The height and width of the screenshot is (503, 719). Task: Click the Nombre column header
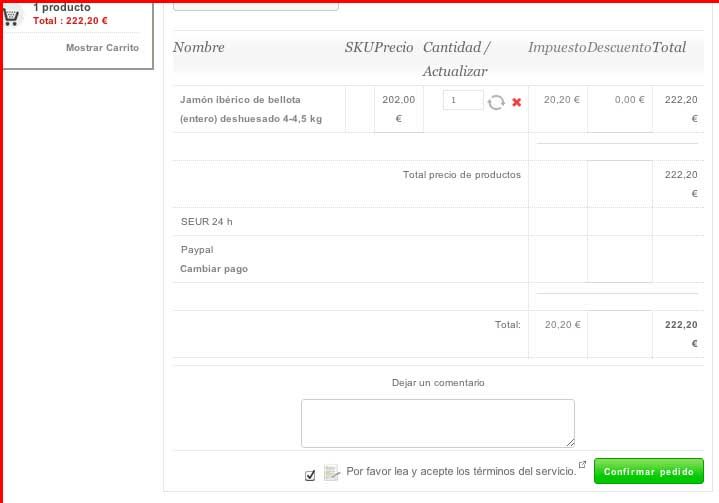[199, 47]
